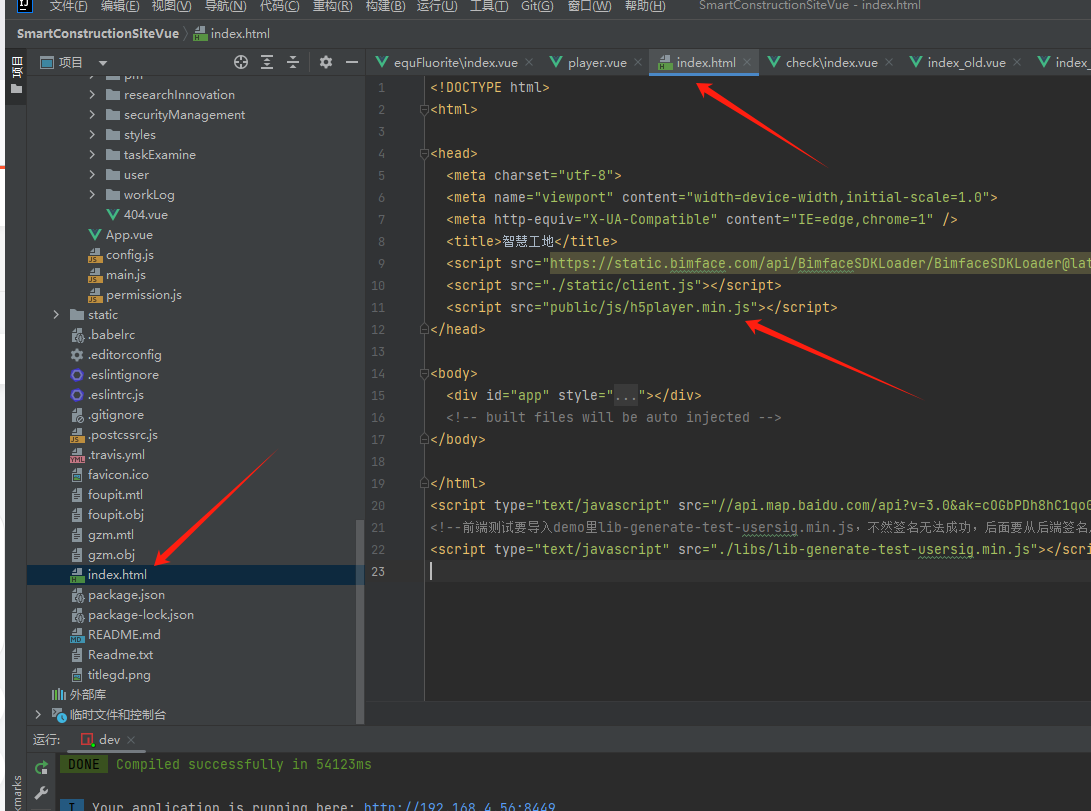Open the application URL link in console
Image resolution: width=1091 pixels, height=811 pixels.
[460, 806]
